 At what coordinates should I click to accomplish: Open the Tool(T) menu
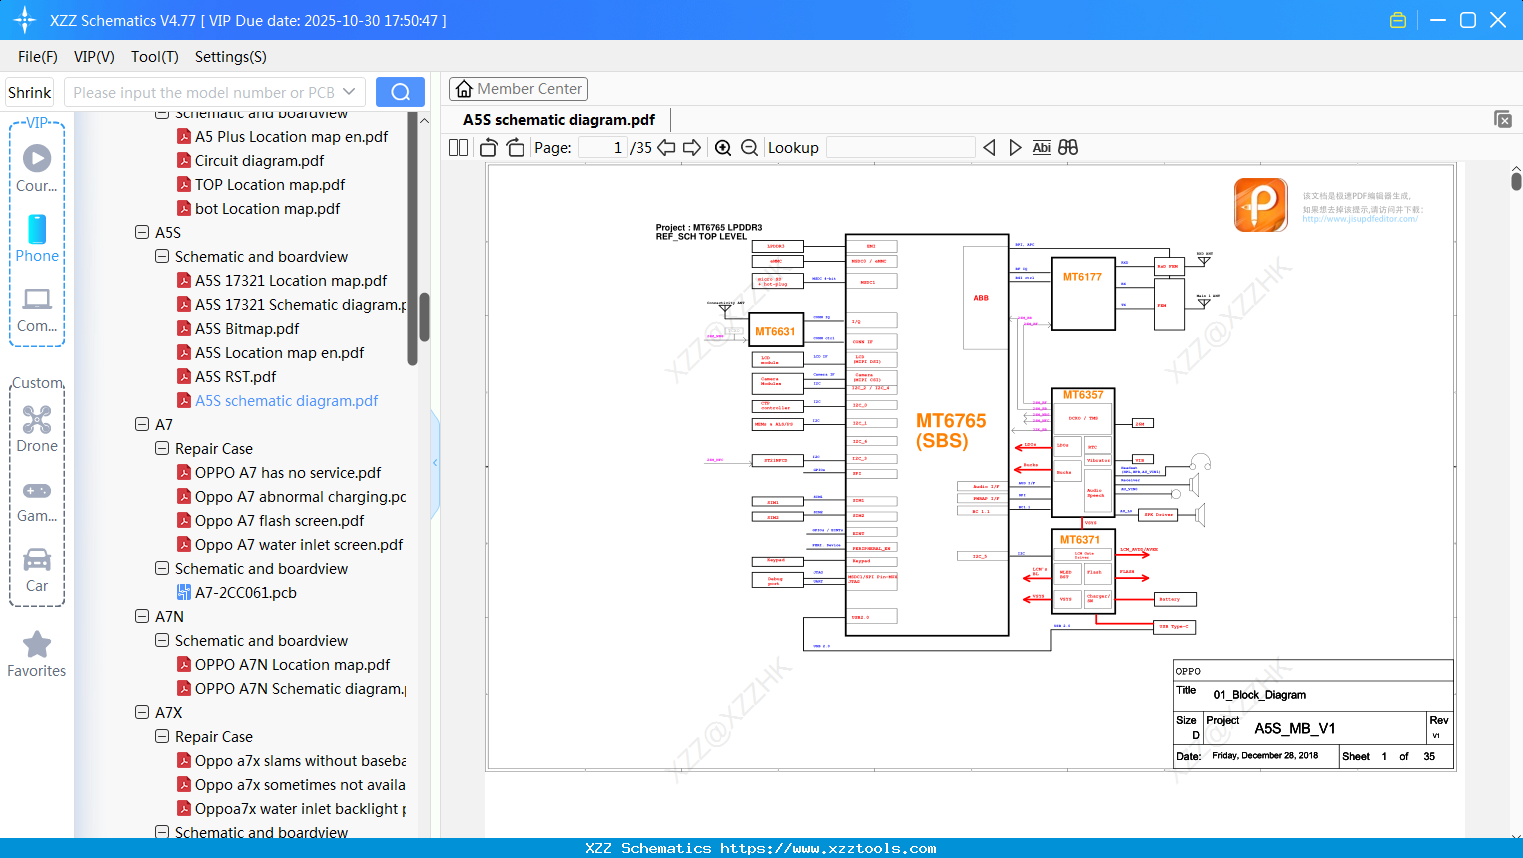(x=155, y=57)
